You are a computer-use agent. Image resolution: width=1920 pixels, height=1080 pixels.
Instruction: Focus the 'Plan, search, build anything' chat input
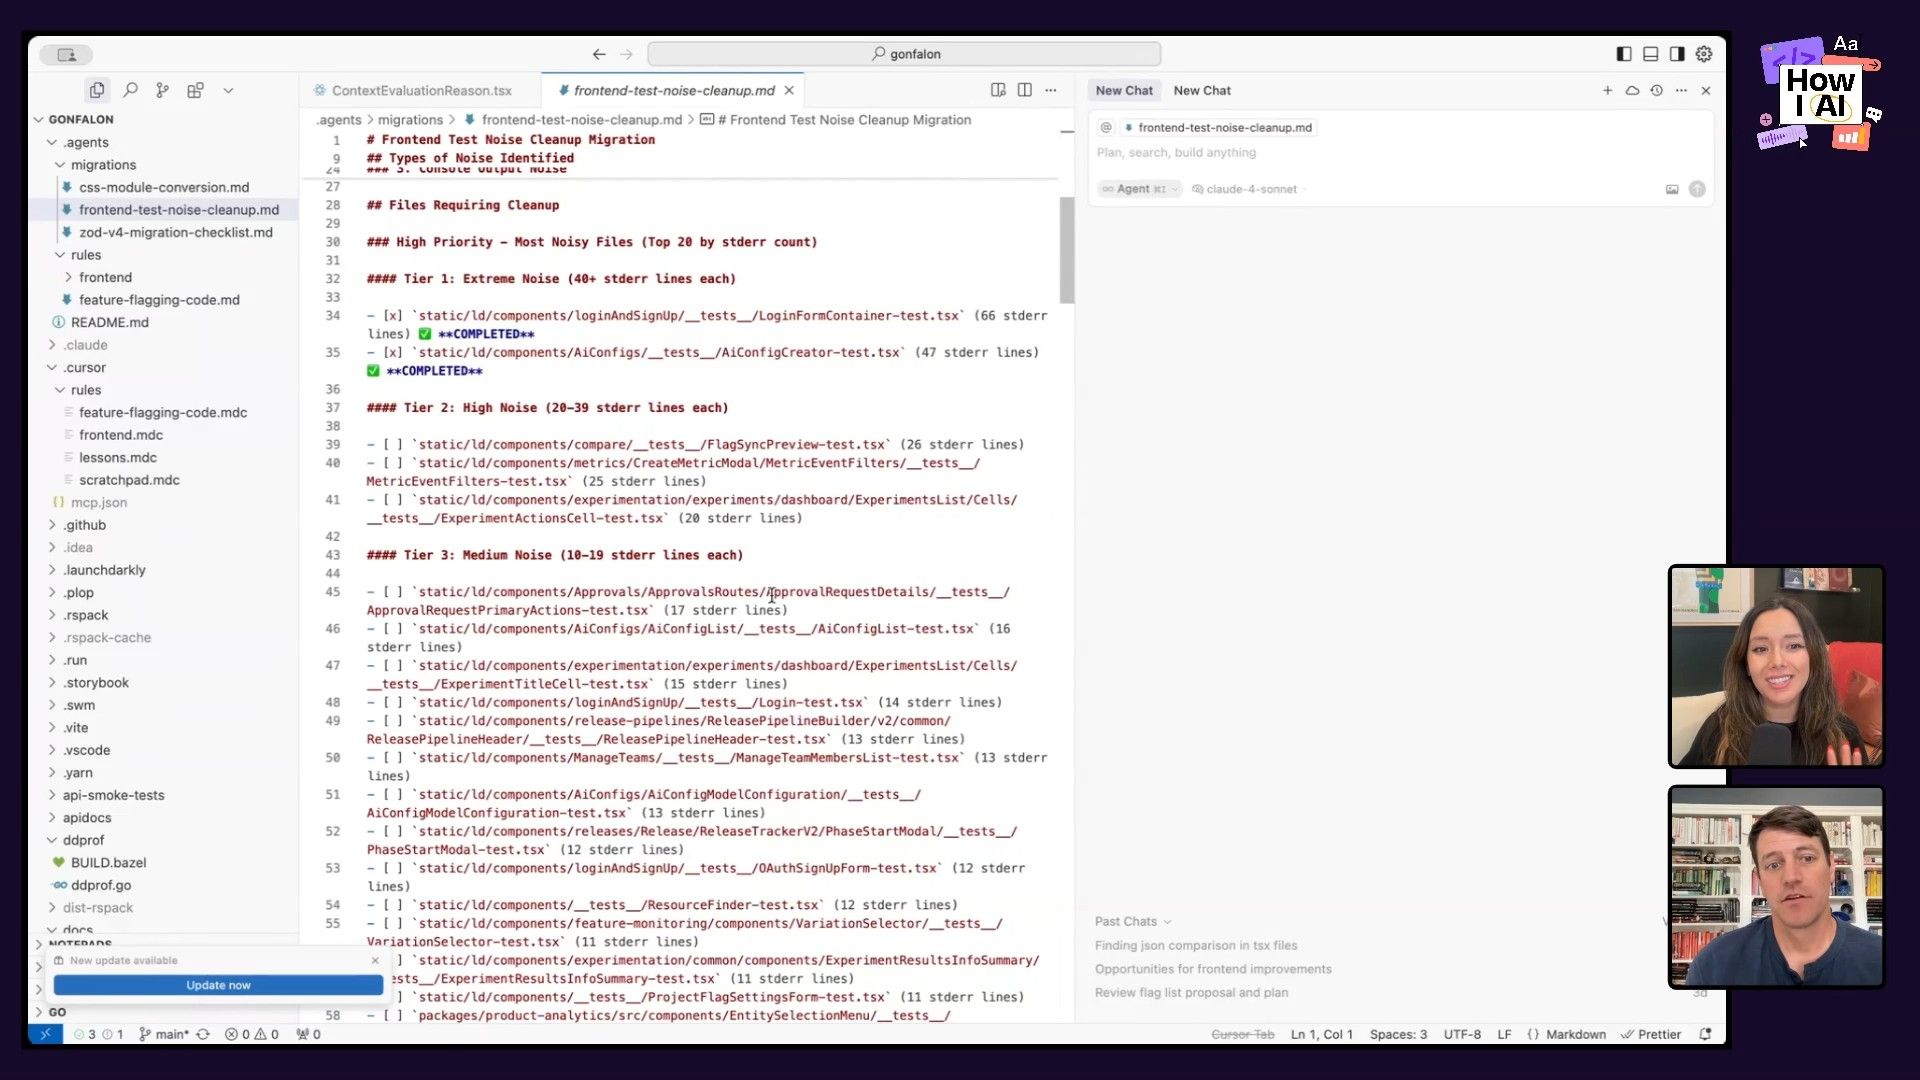click(1400, 152)
